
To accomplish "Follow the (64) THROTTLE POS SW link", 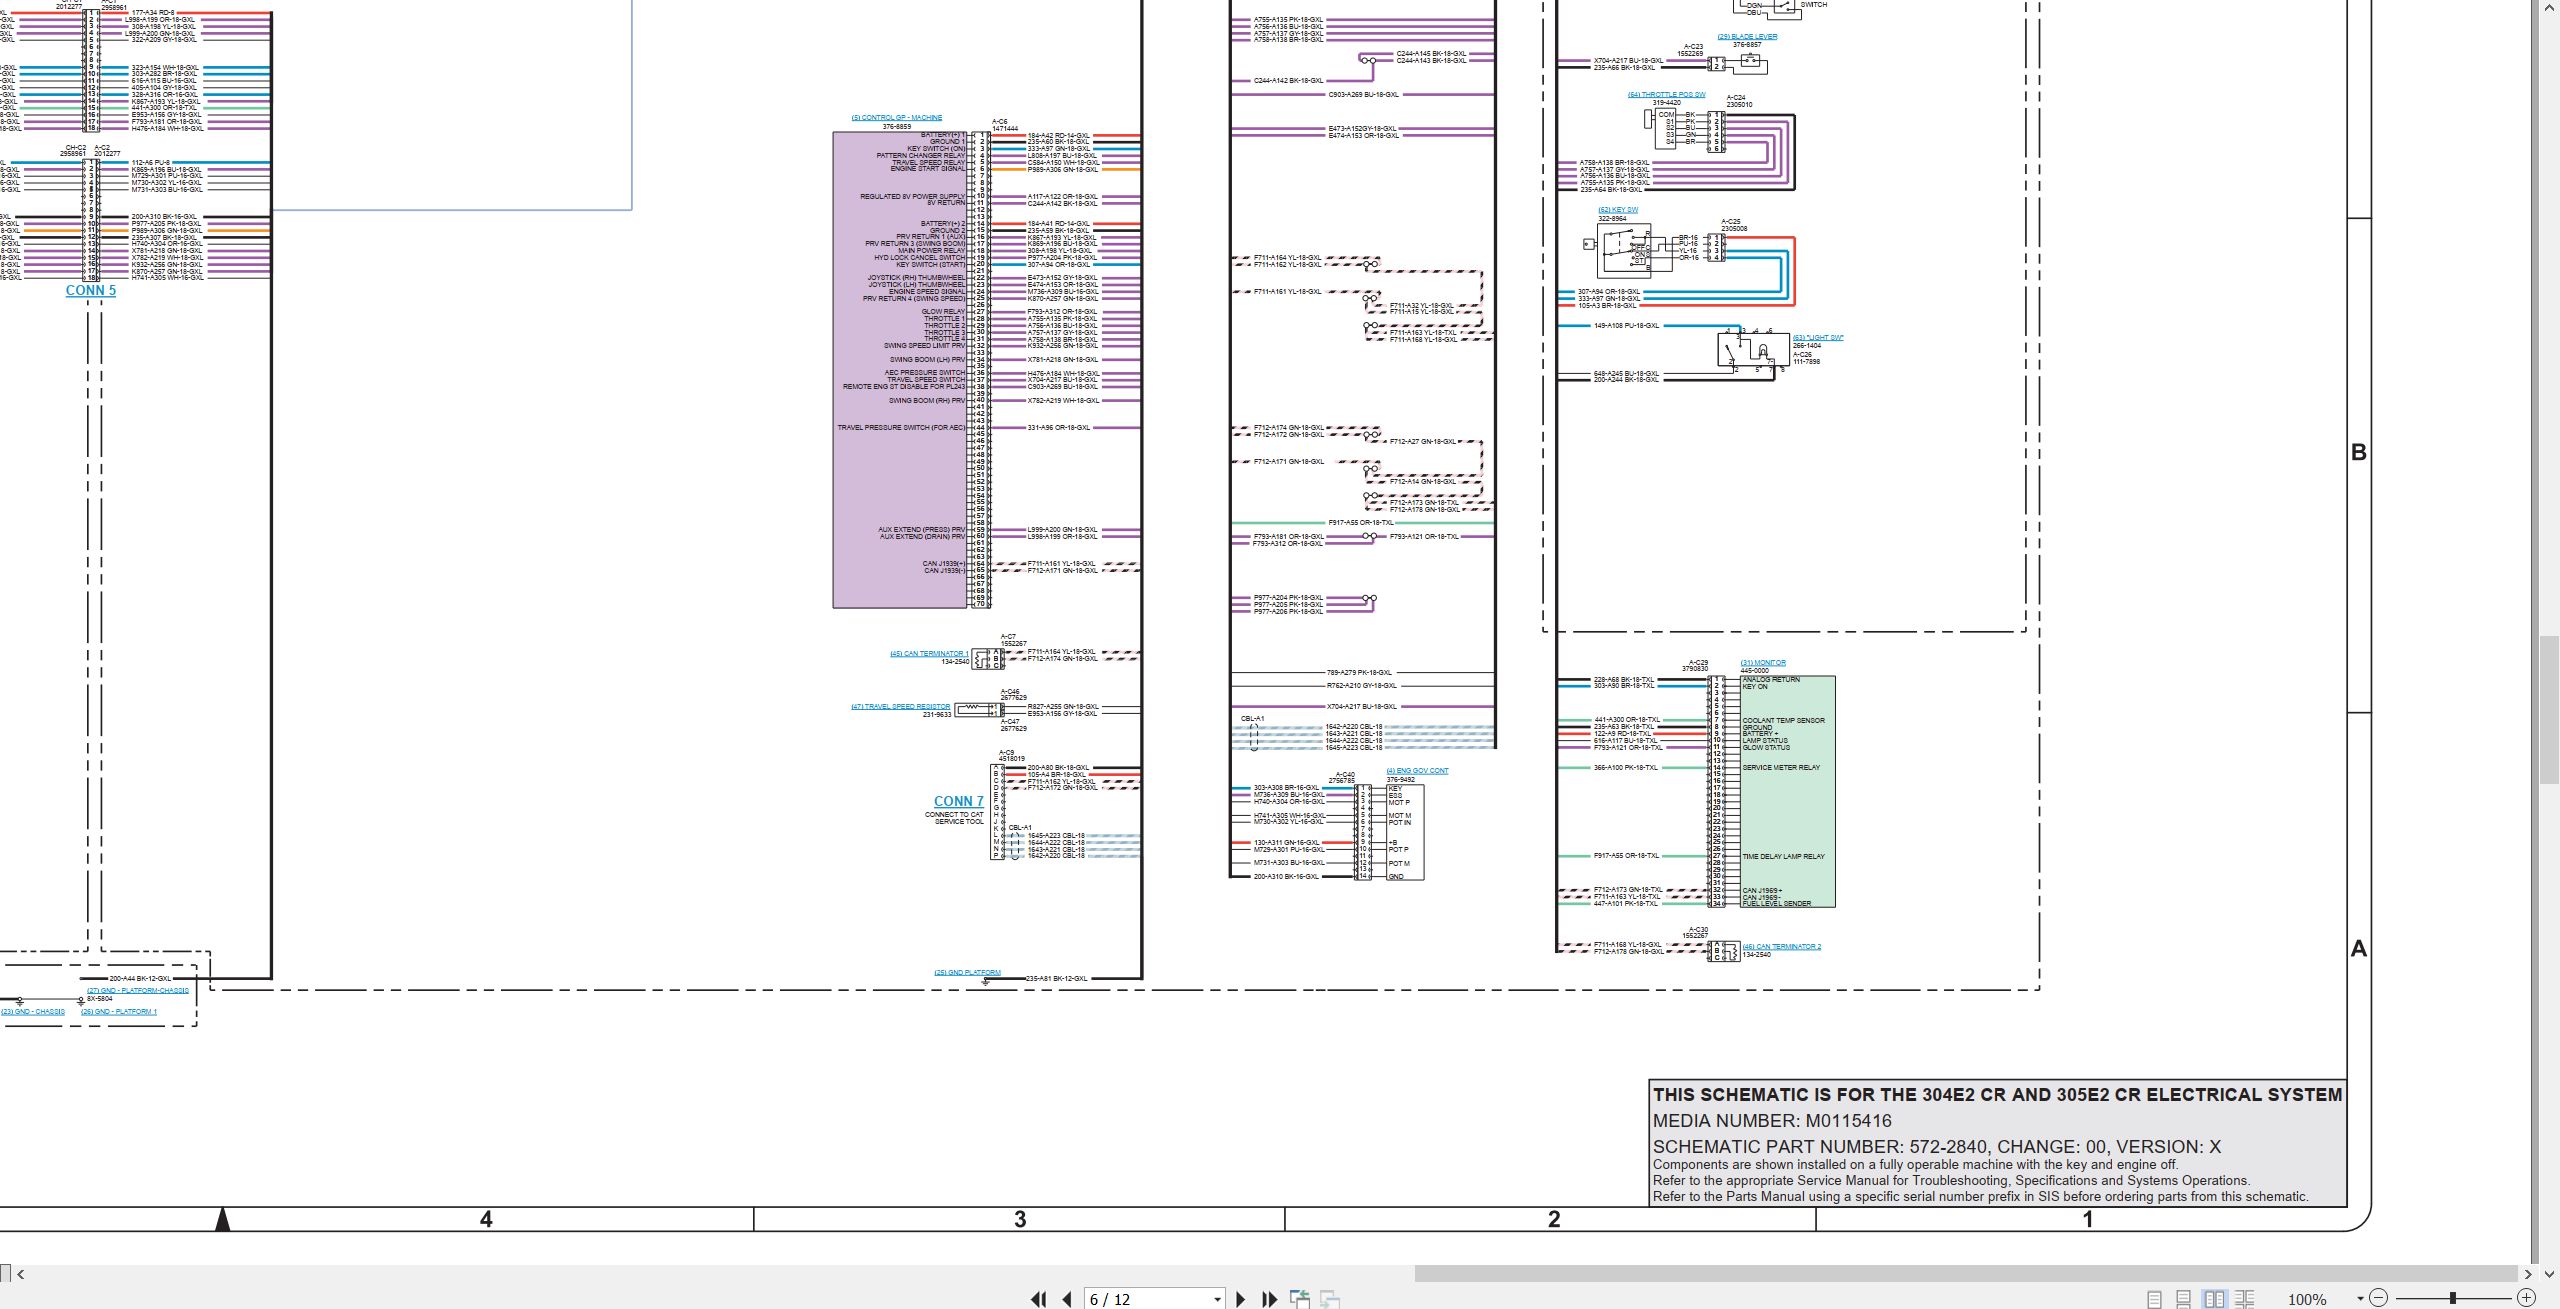I will [x=1667, y=95].
